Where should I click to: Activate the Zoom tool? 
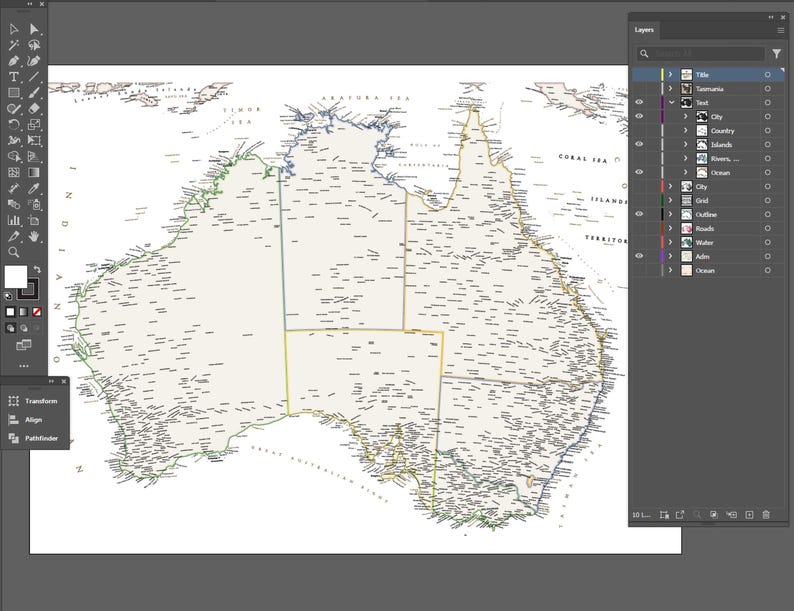14,252
